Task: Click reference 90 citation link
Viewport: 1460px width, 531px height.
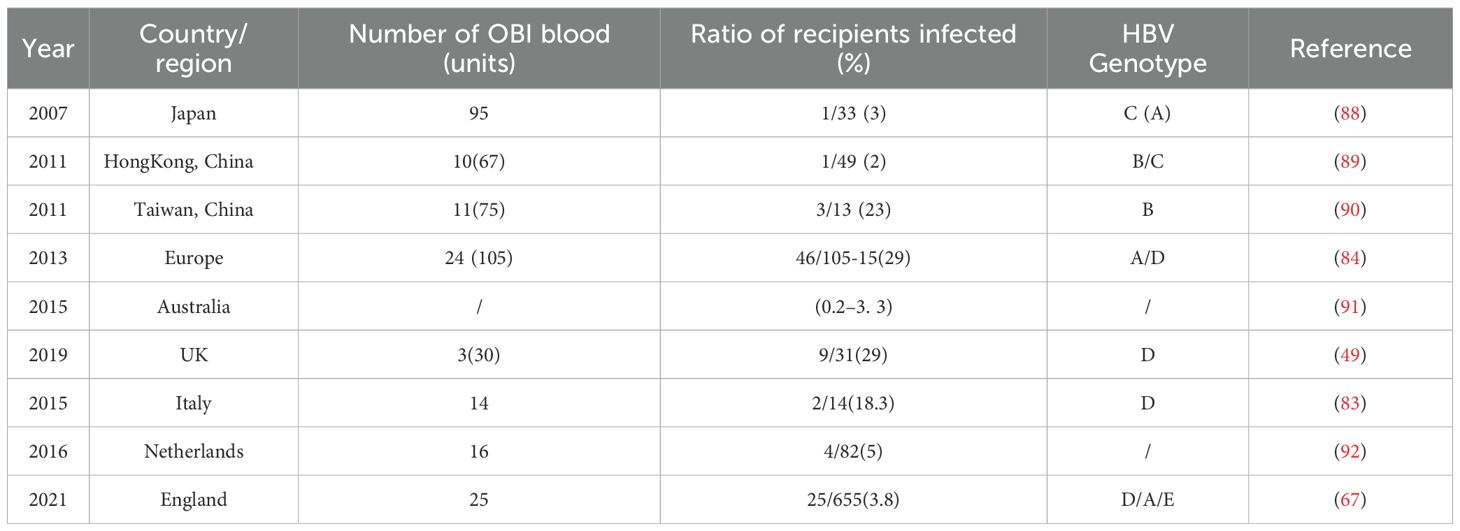Action: [x=1349, y=210]
